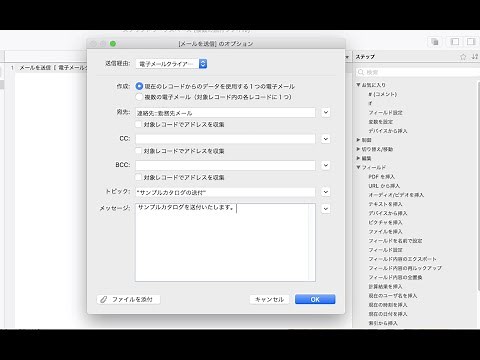Image resolution: width=480 pixels, height=360 pixels.
Task: Select フィールド設定 under お気に入り
Action: point(385,113)
